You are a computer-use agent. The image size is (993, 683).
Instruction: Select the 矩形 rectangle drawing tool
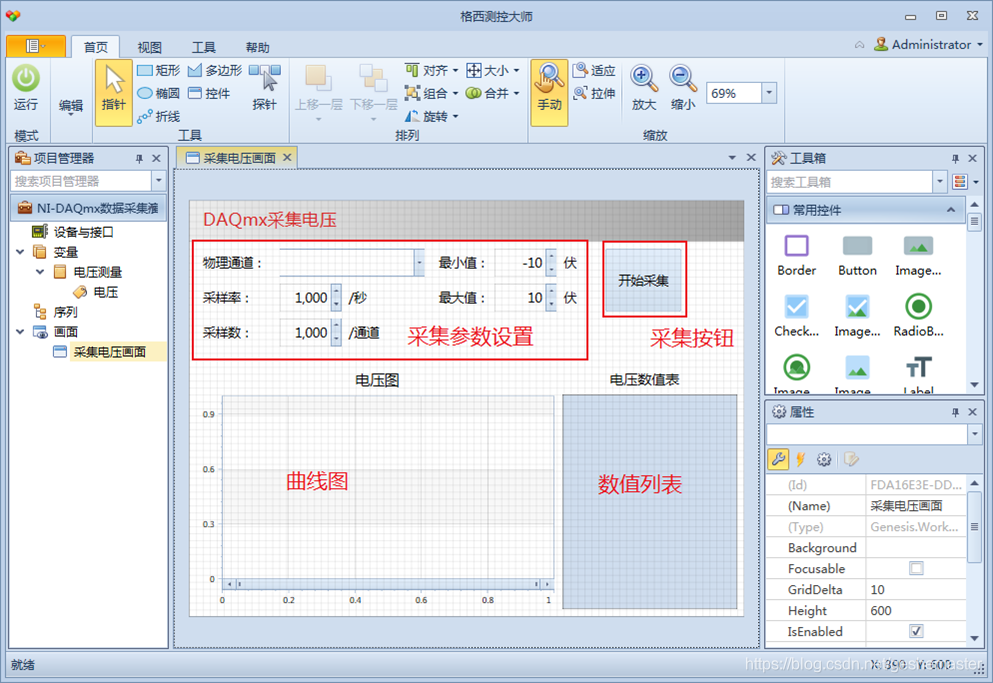(158, 71)
